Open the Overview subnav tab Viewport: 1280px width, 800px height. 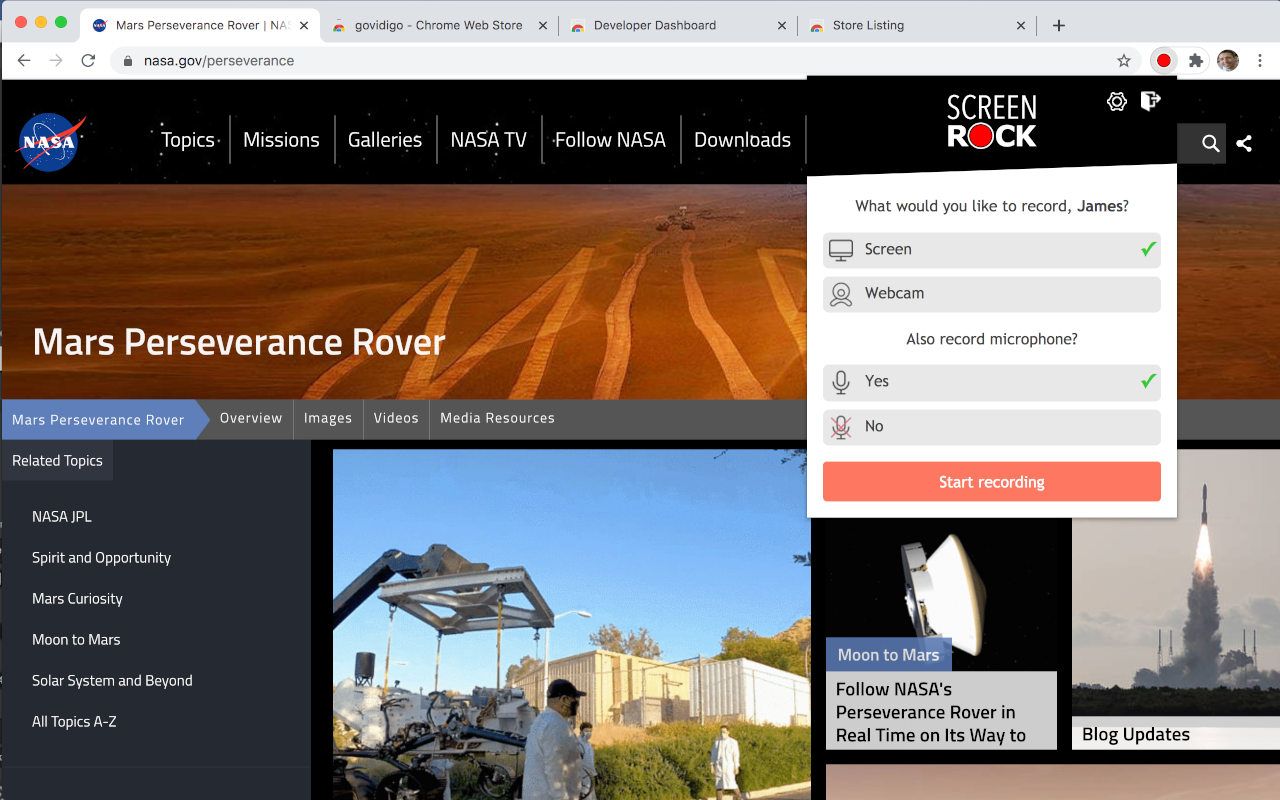pos(251,418)
